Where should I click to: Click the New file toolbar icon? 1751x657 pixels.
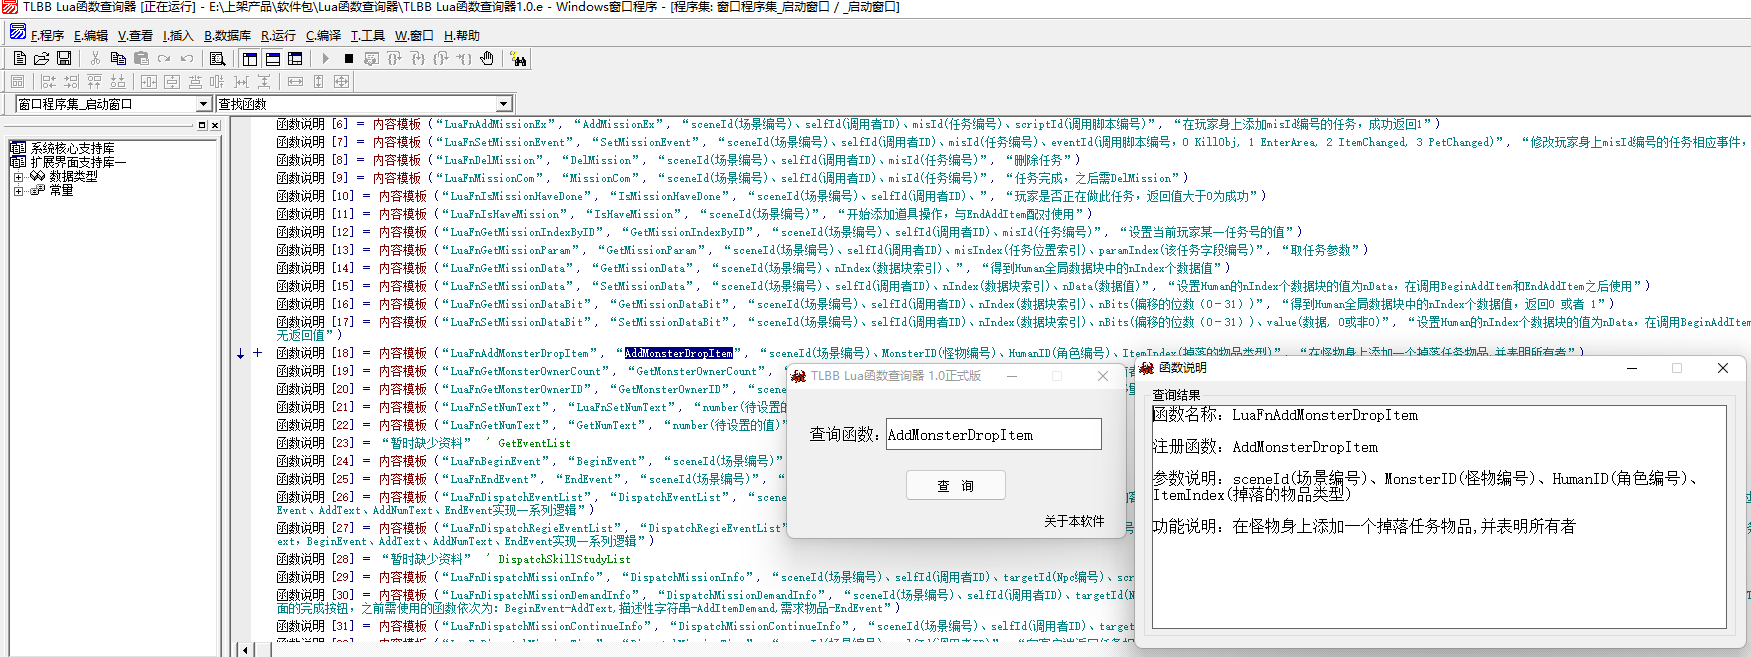pos(18,59)
